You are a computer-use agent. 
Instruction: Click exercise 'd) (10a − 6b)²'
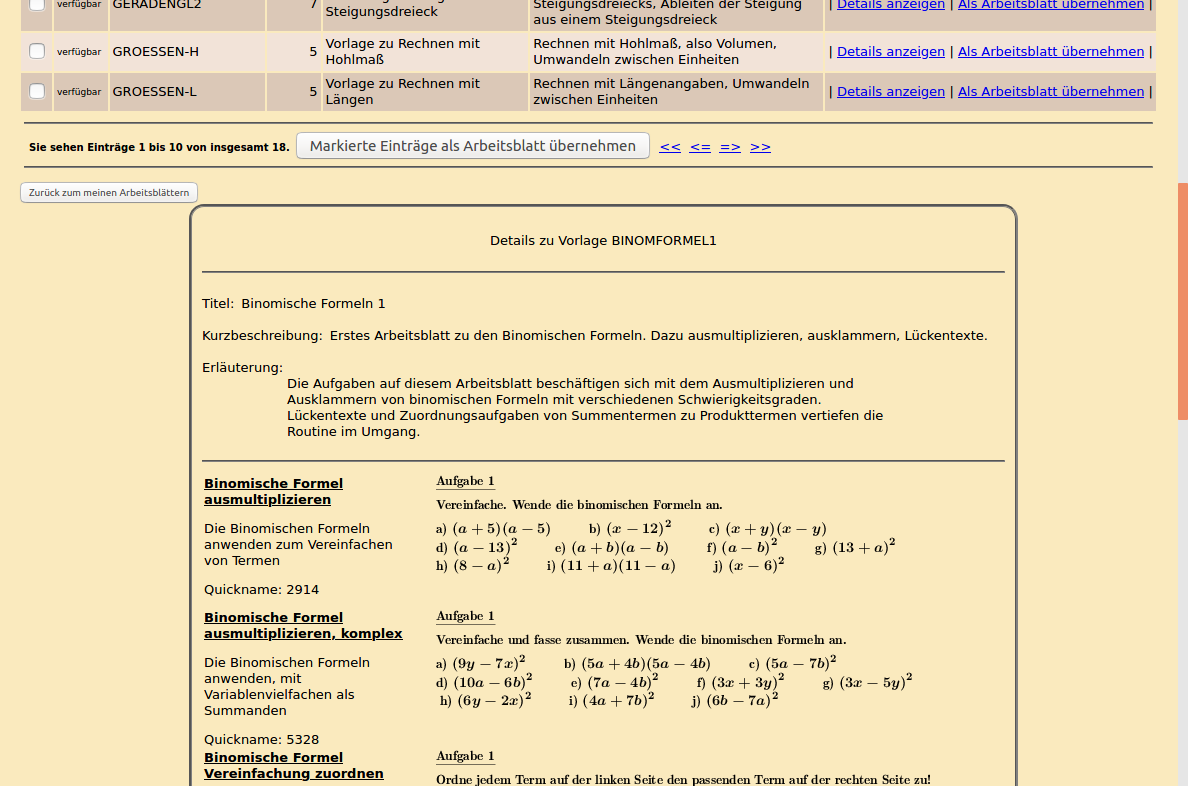484,681
